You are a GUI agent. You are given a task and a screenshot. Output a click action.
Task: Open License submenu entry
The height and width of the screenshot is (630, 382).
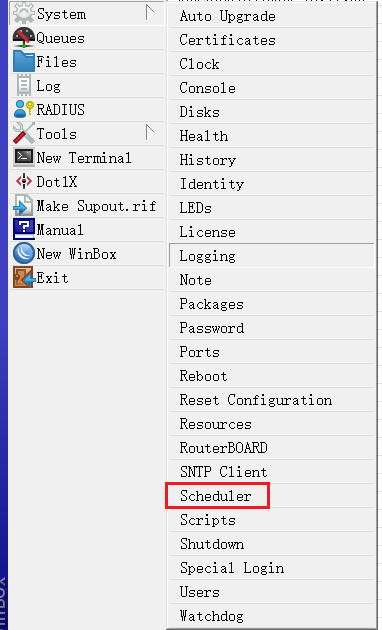pos(272,232)
